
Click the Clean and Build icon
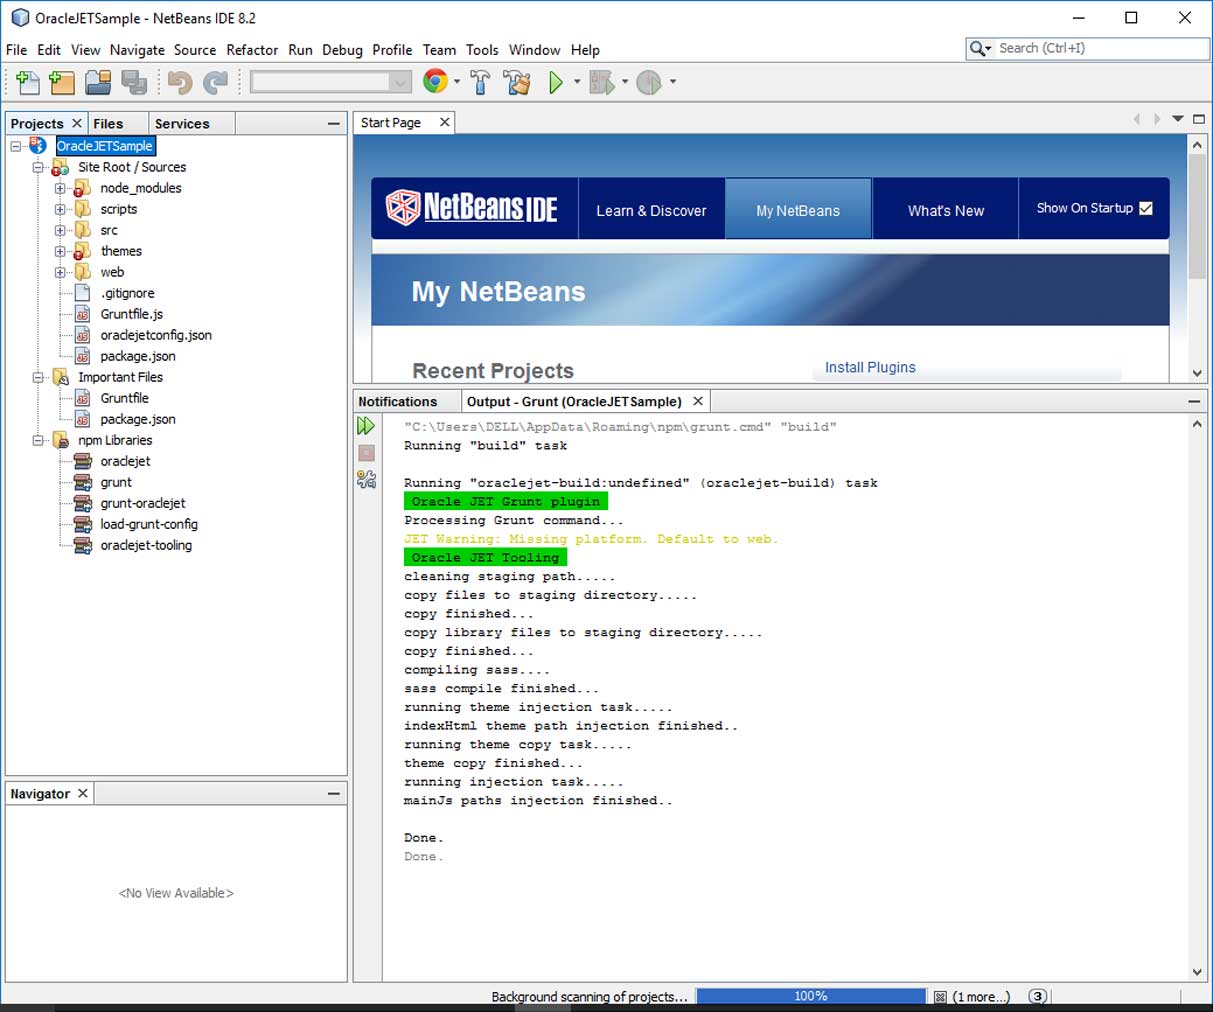coord(517,82)
